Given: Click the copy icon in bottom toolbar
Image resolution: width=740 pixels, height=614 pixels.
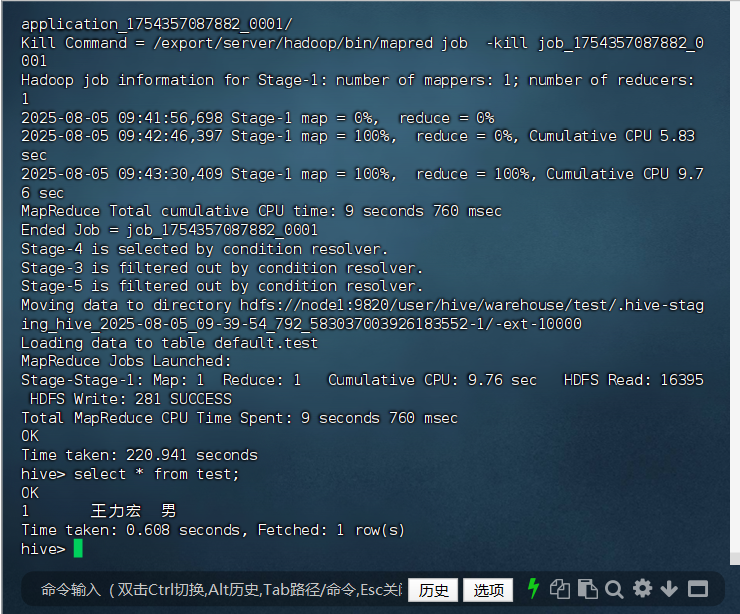Looking at the screenshot, I should pyautogui.click(x=560, y=589).
